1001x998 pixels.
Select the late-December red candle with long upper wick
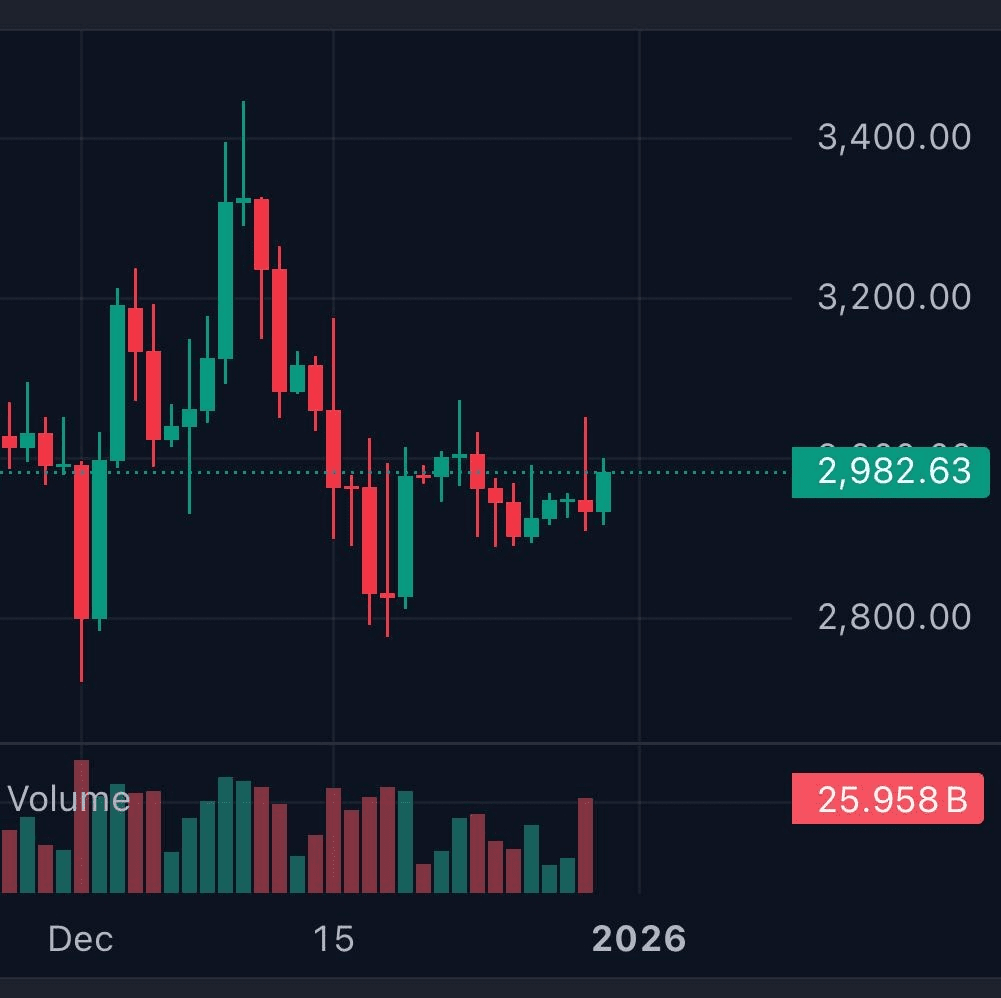pos(585,506)
